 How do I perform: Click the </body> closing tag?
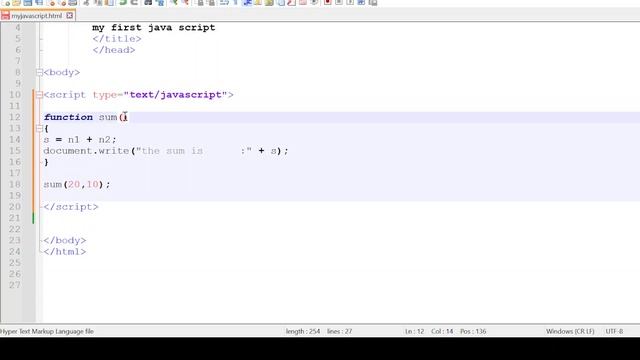[65, 240]
